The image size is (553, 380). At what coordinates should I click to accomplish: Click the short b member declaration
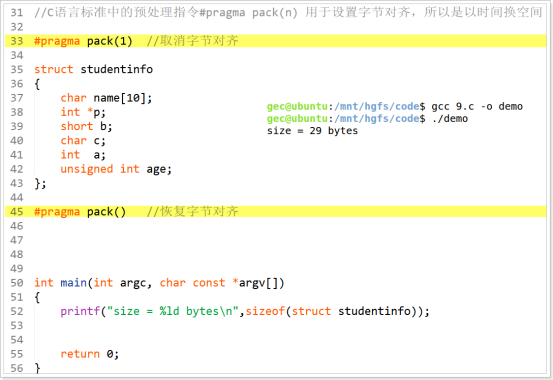click(86, 126)
